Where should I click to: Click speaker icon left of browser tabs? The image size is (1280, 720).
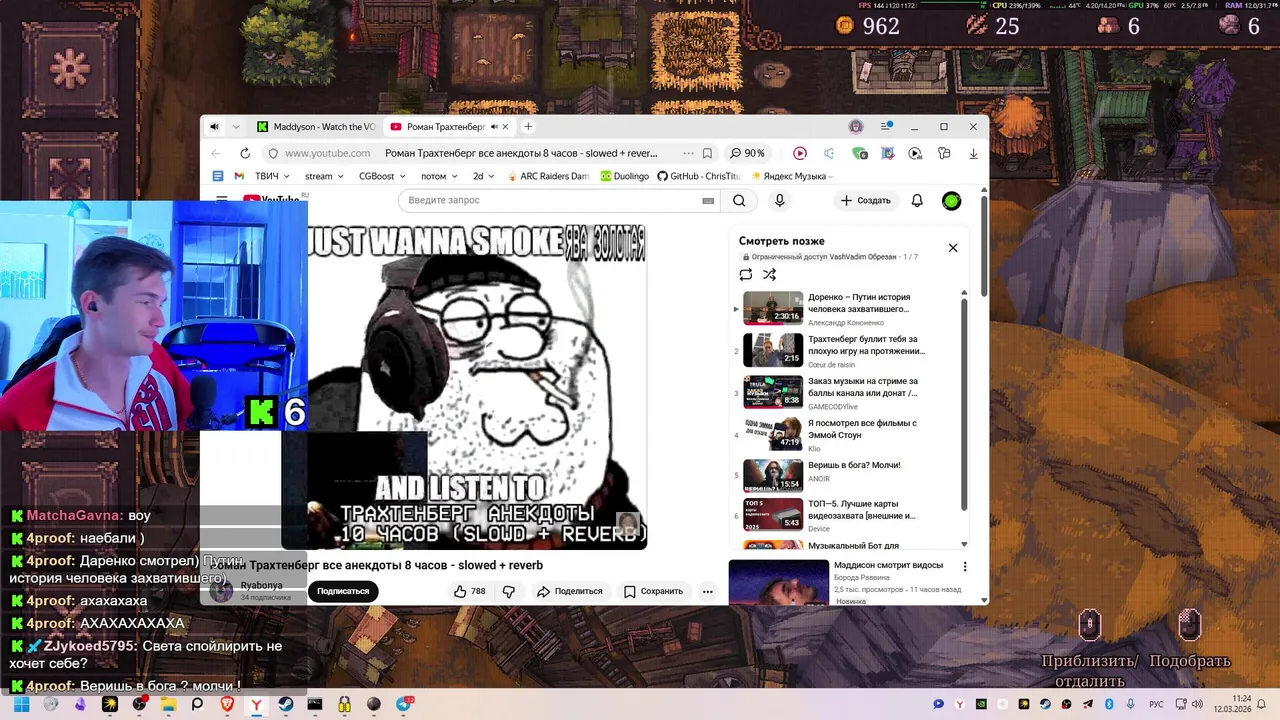point(214,127)
